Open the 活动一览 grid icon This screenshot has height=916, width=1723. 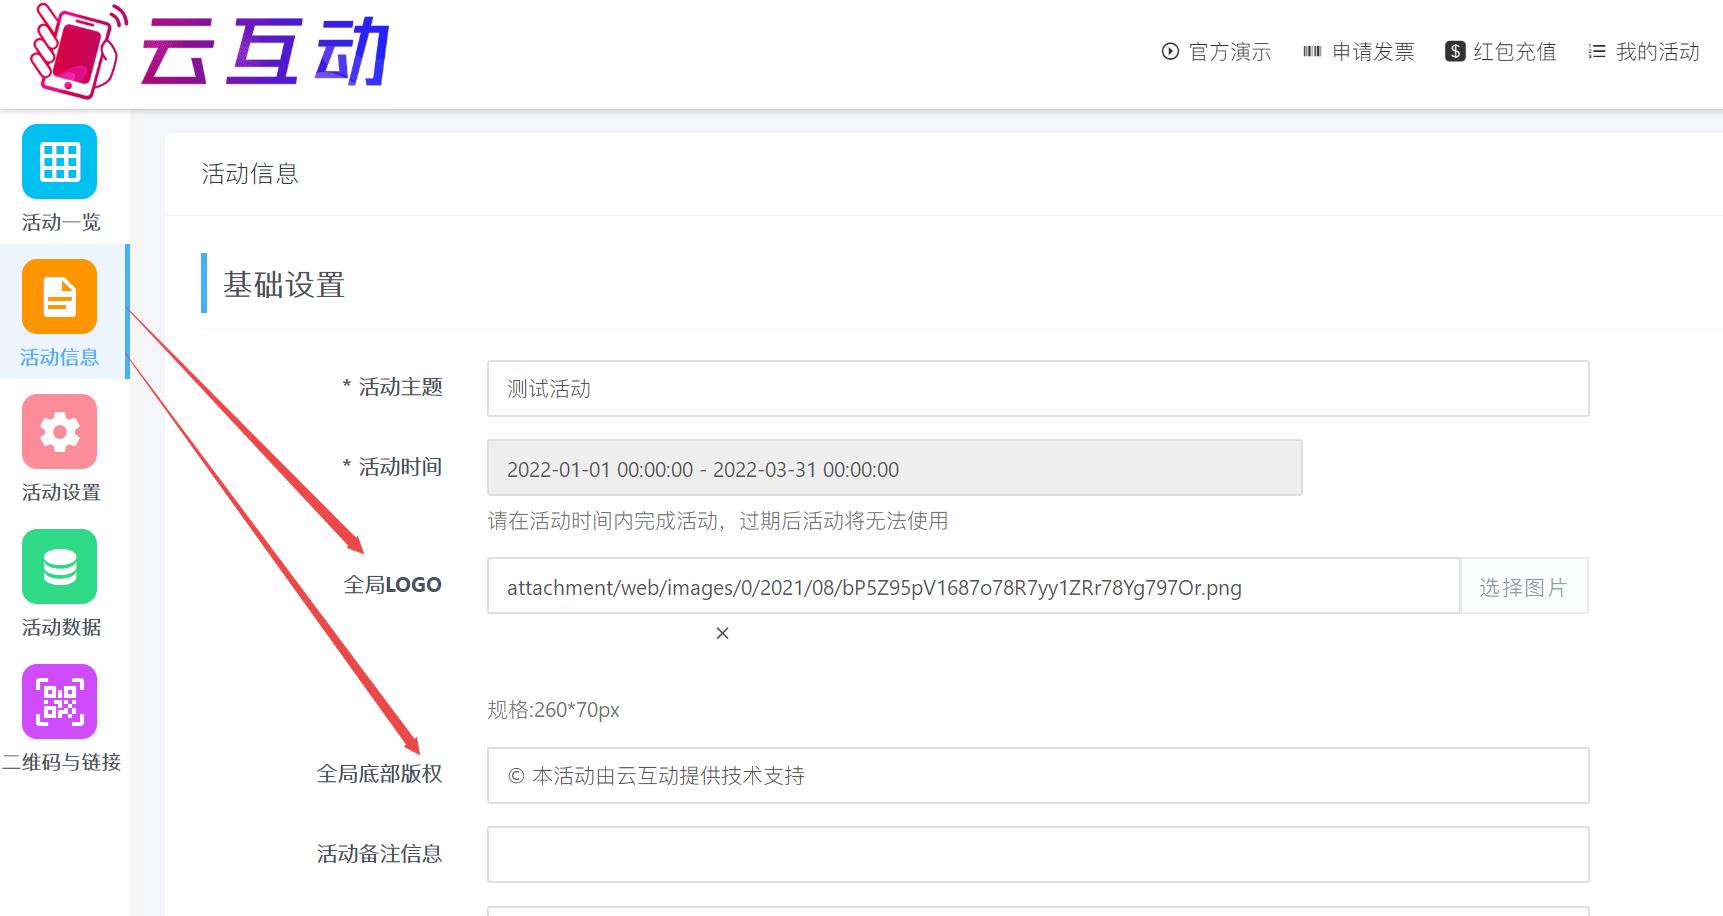[60, 162]
